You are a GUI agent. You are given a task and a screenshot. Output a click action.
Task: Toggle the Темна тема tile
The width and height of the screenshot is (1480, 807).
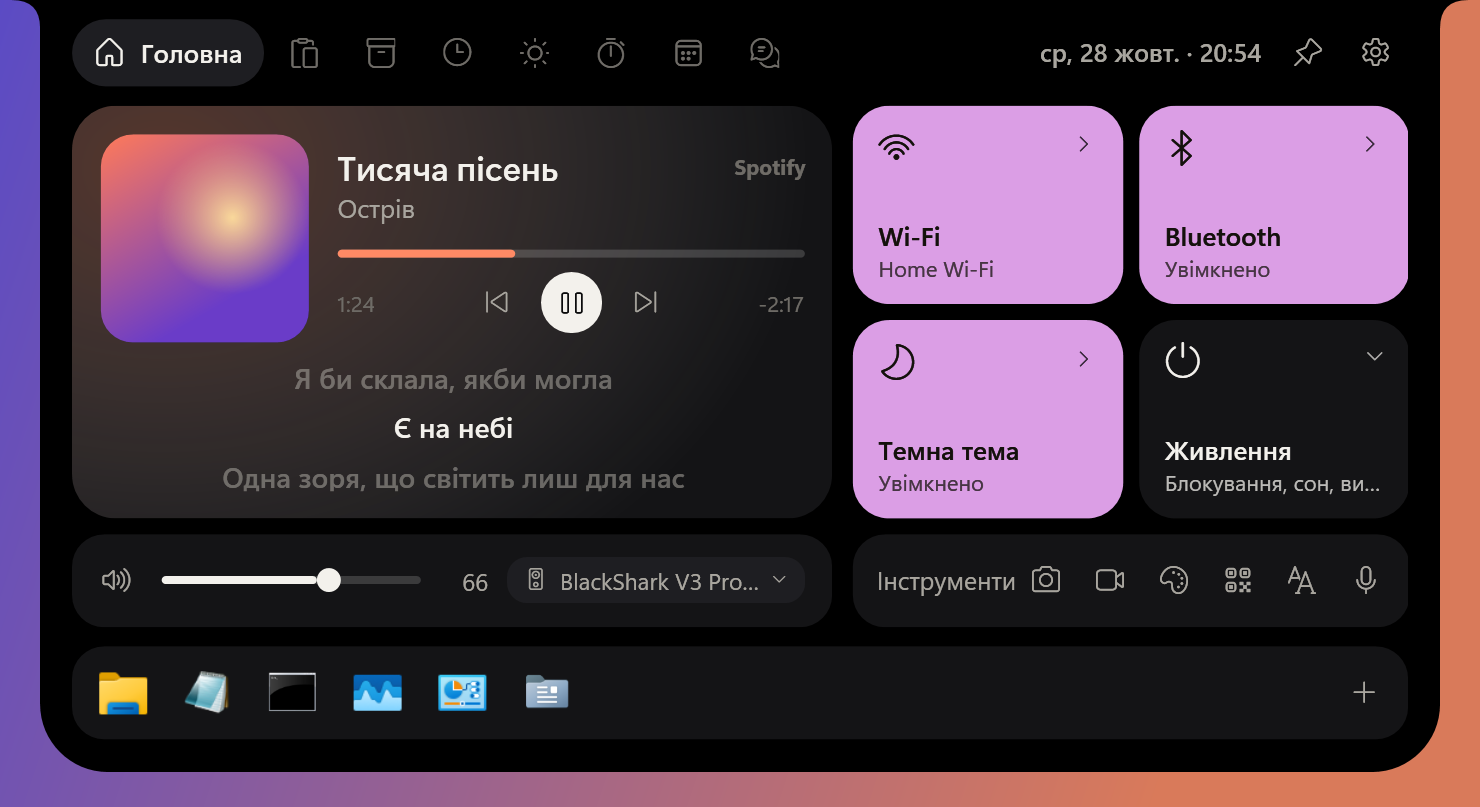pos(988,419)
